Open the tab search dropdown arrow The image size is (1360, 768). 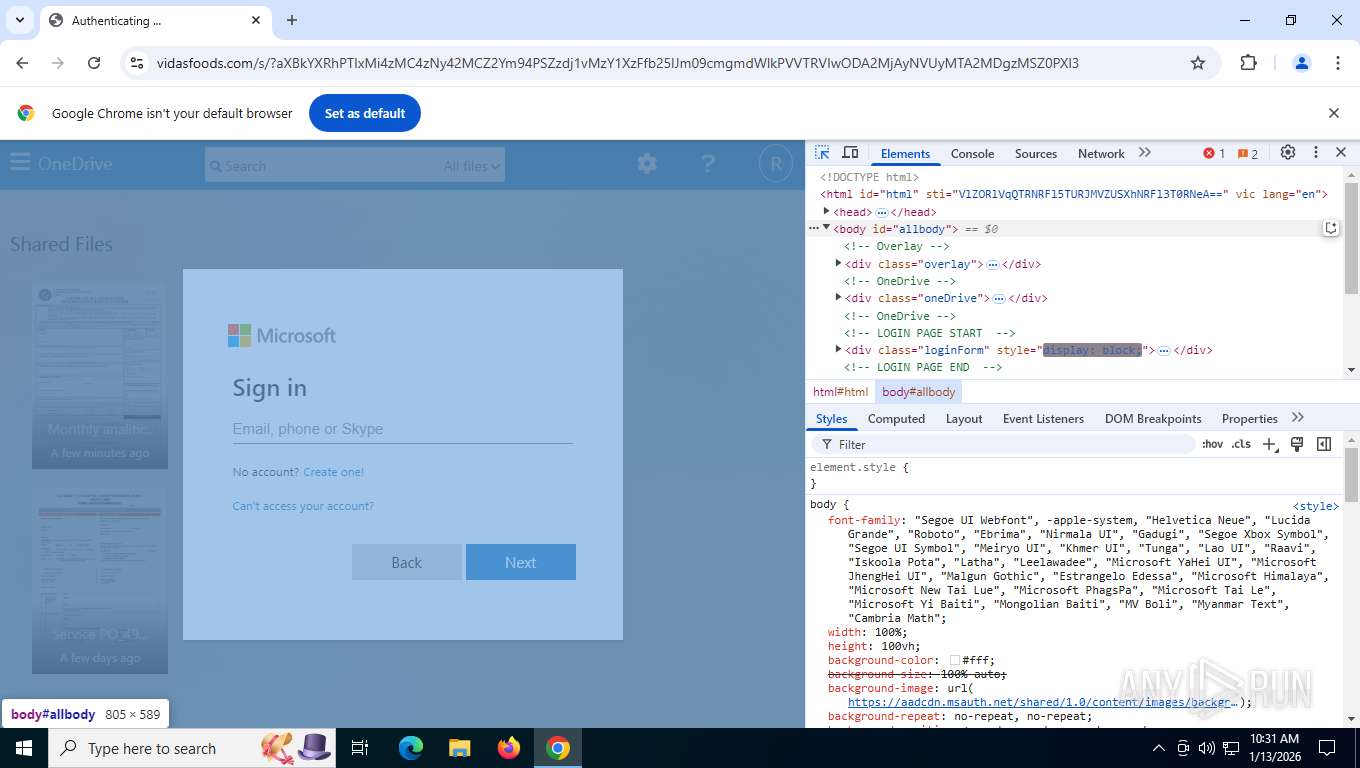(20, 20)
